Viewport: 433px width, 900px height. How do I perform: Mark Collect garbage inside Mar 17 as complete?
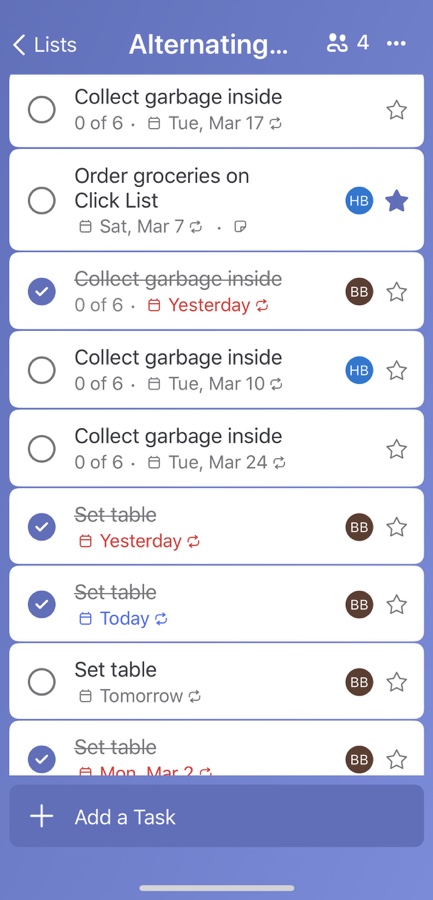[42, 110]
